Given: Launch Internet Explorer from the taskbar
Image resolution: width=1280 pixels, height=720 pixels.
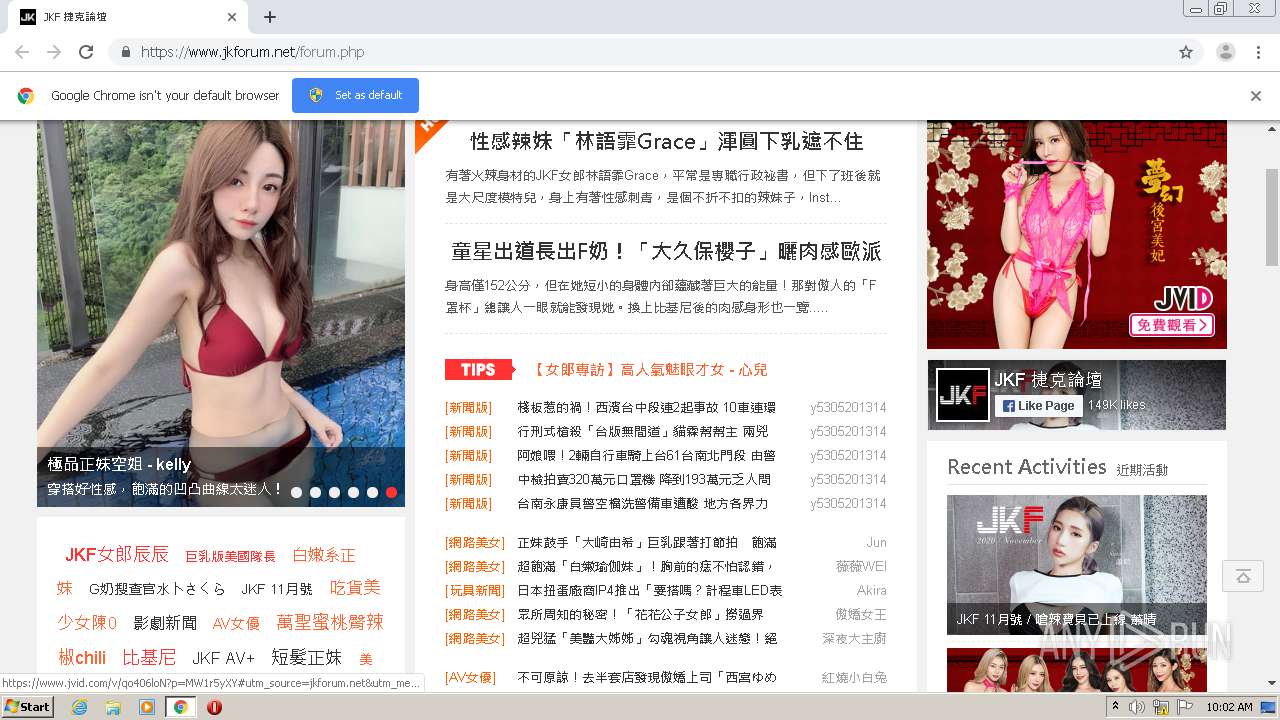Looking at the screenshot, I should [x=79, y=707].
